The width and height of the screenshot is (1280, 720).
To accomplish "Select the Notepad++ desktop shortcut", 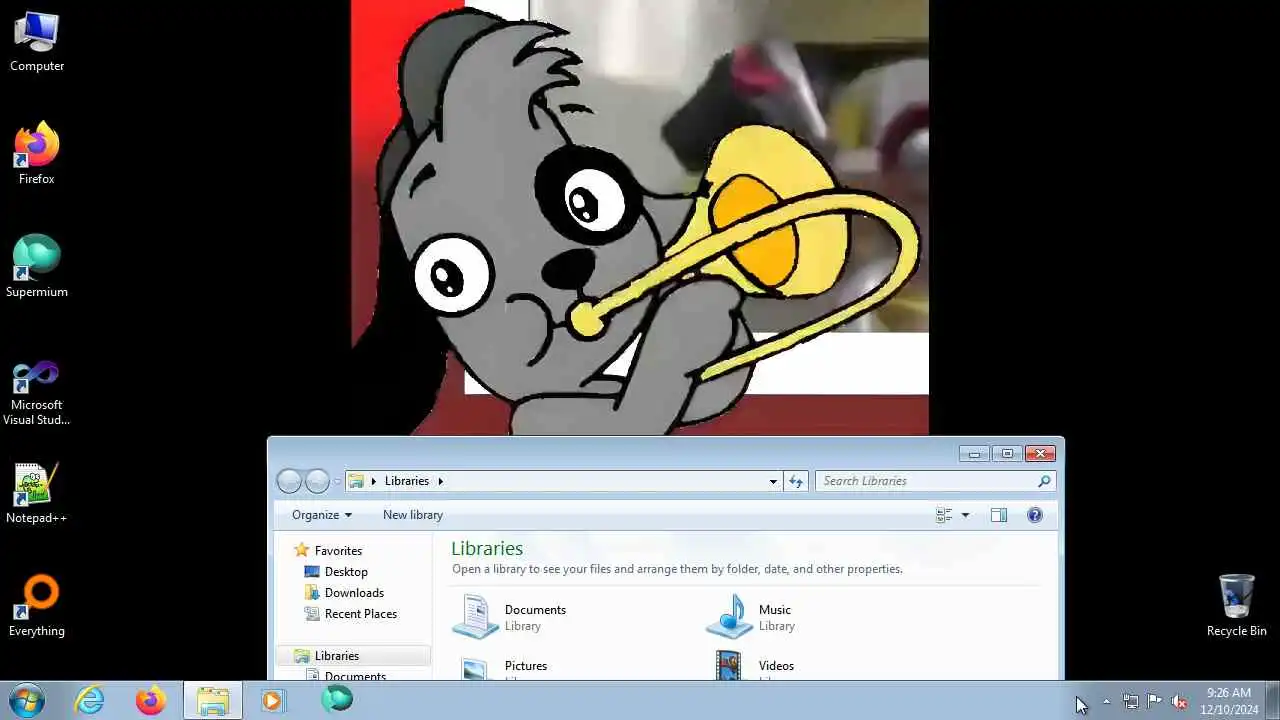I will point(37,494).
